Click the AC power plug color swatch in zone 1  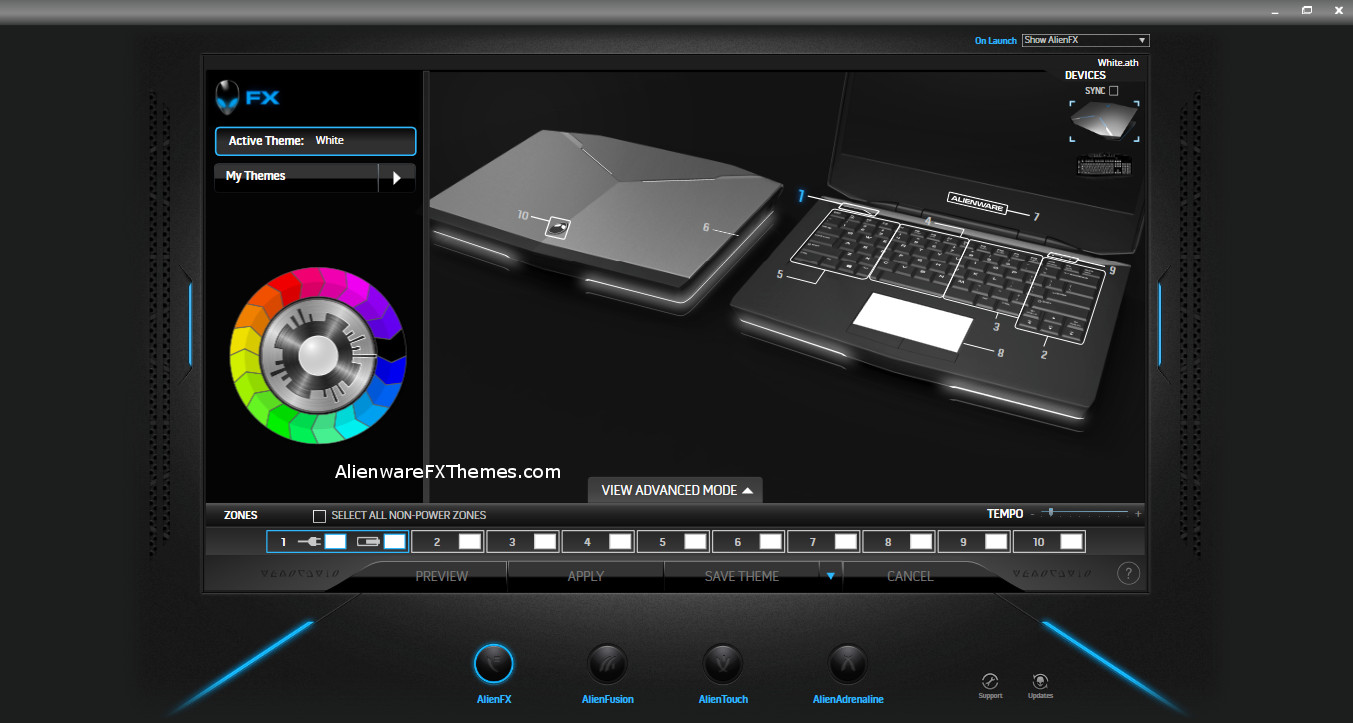click(335, 541)
